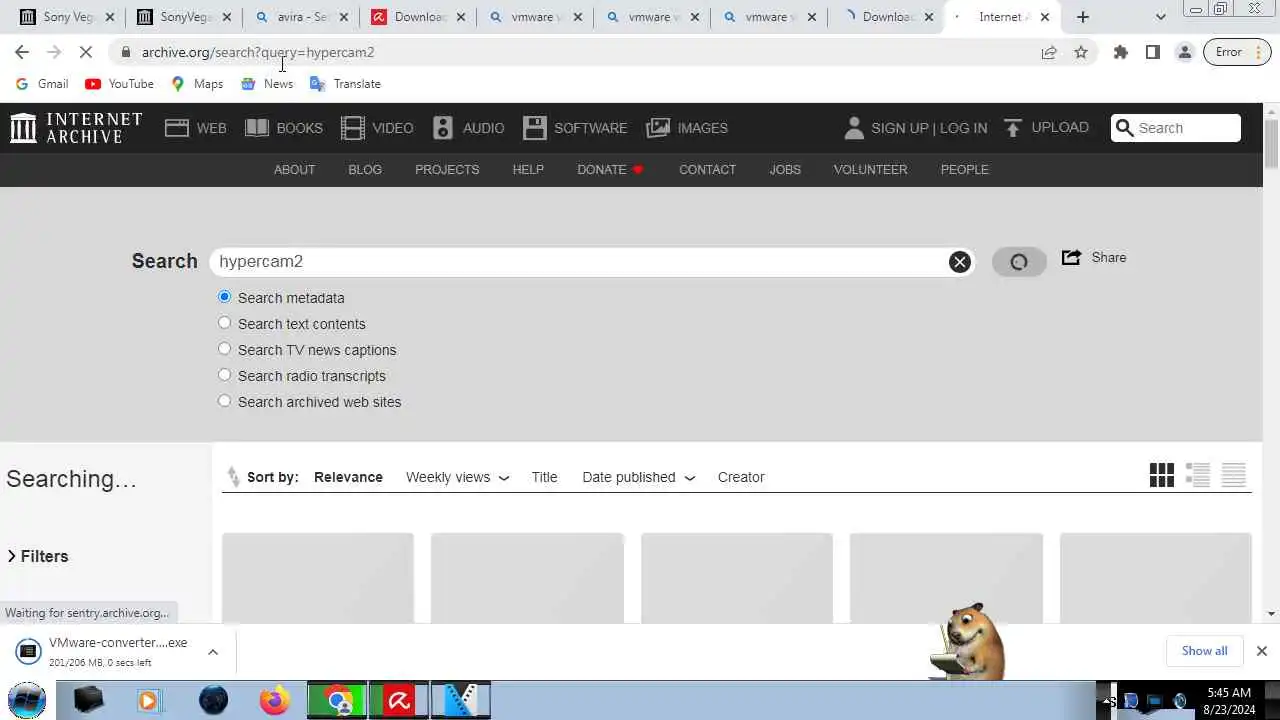Close the downloads bar
The image size is (1280, 720).
(x=1262, y=651)
